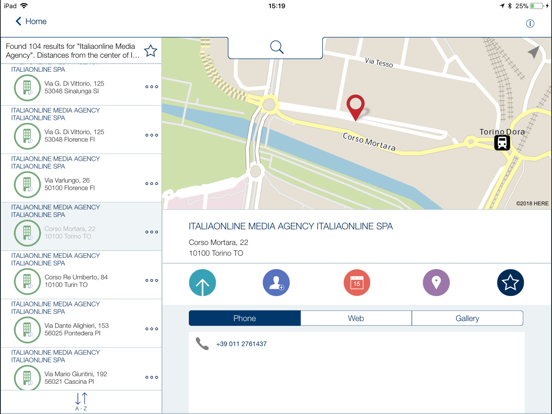The width and height of the screenshot is (552, 414).
Task: Tap the 15:19 clock in status bar
Action: (277, 6)
